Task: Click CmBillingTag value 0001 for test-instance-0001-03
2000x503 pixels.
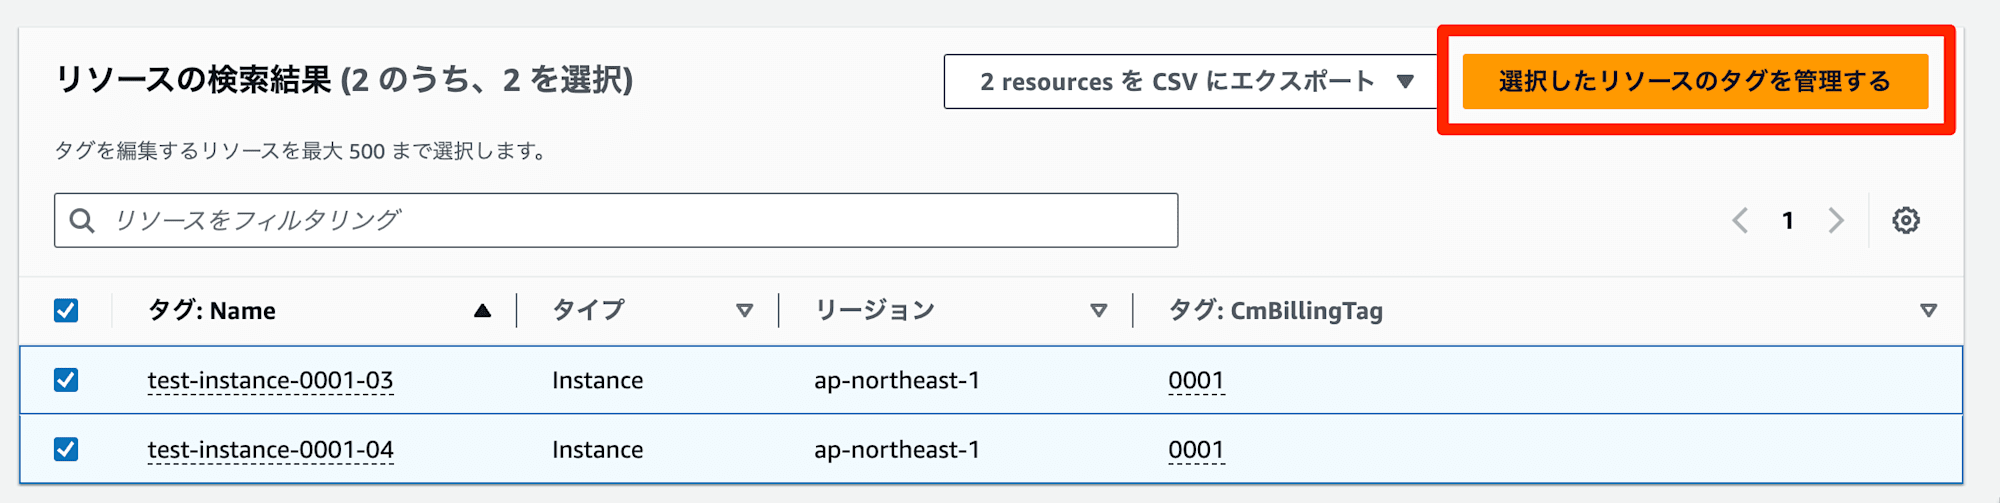Action: tap(1196, 380)
